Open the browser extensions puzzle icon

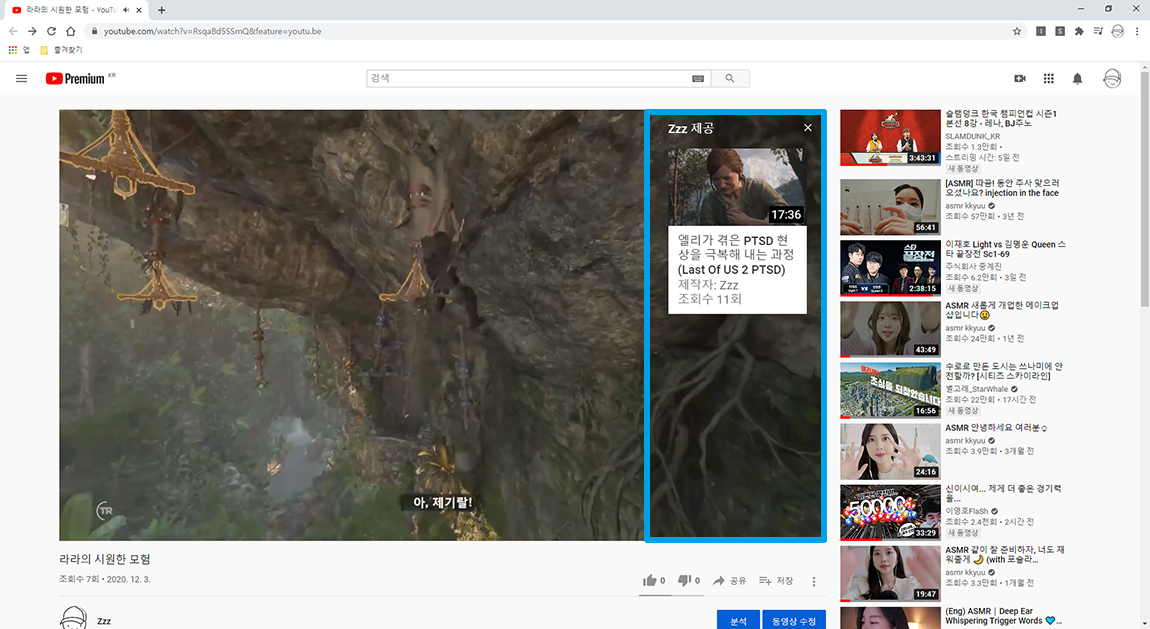[1079, 31]
